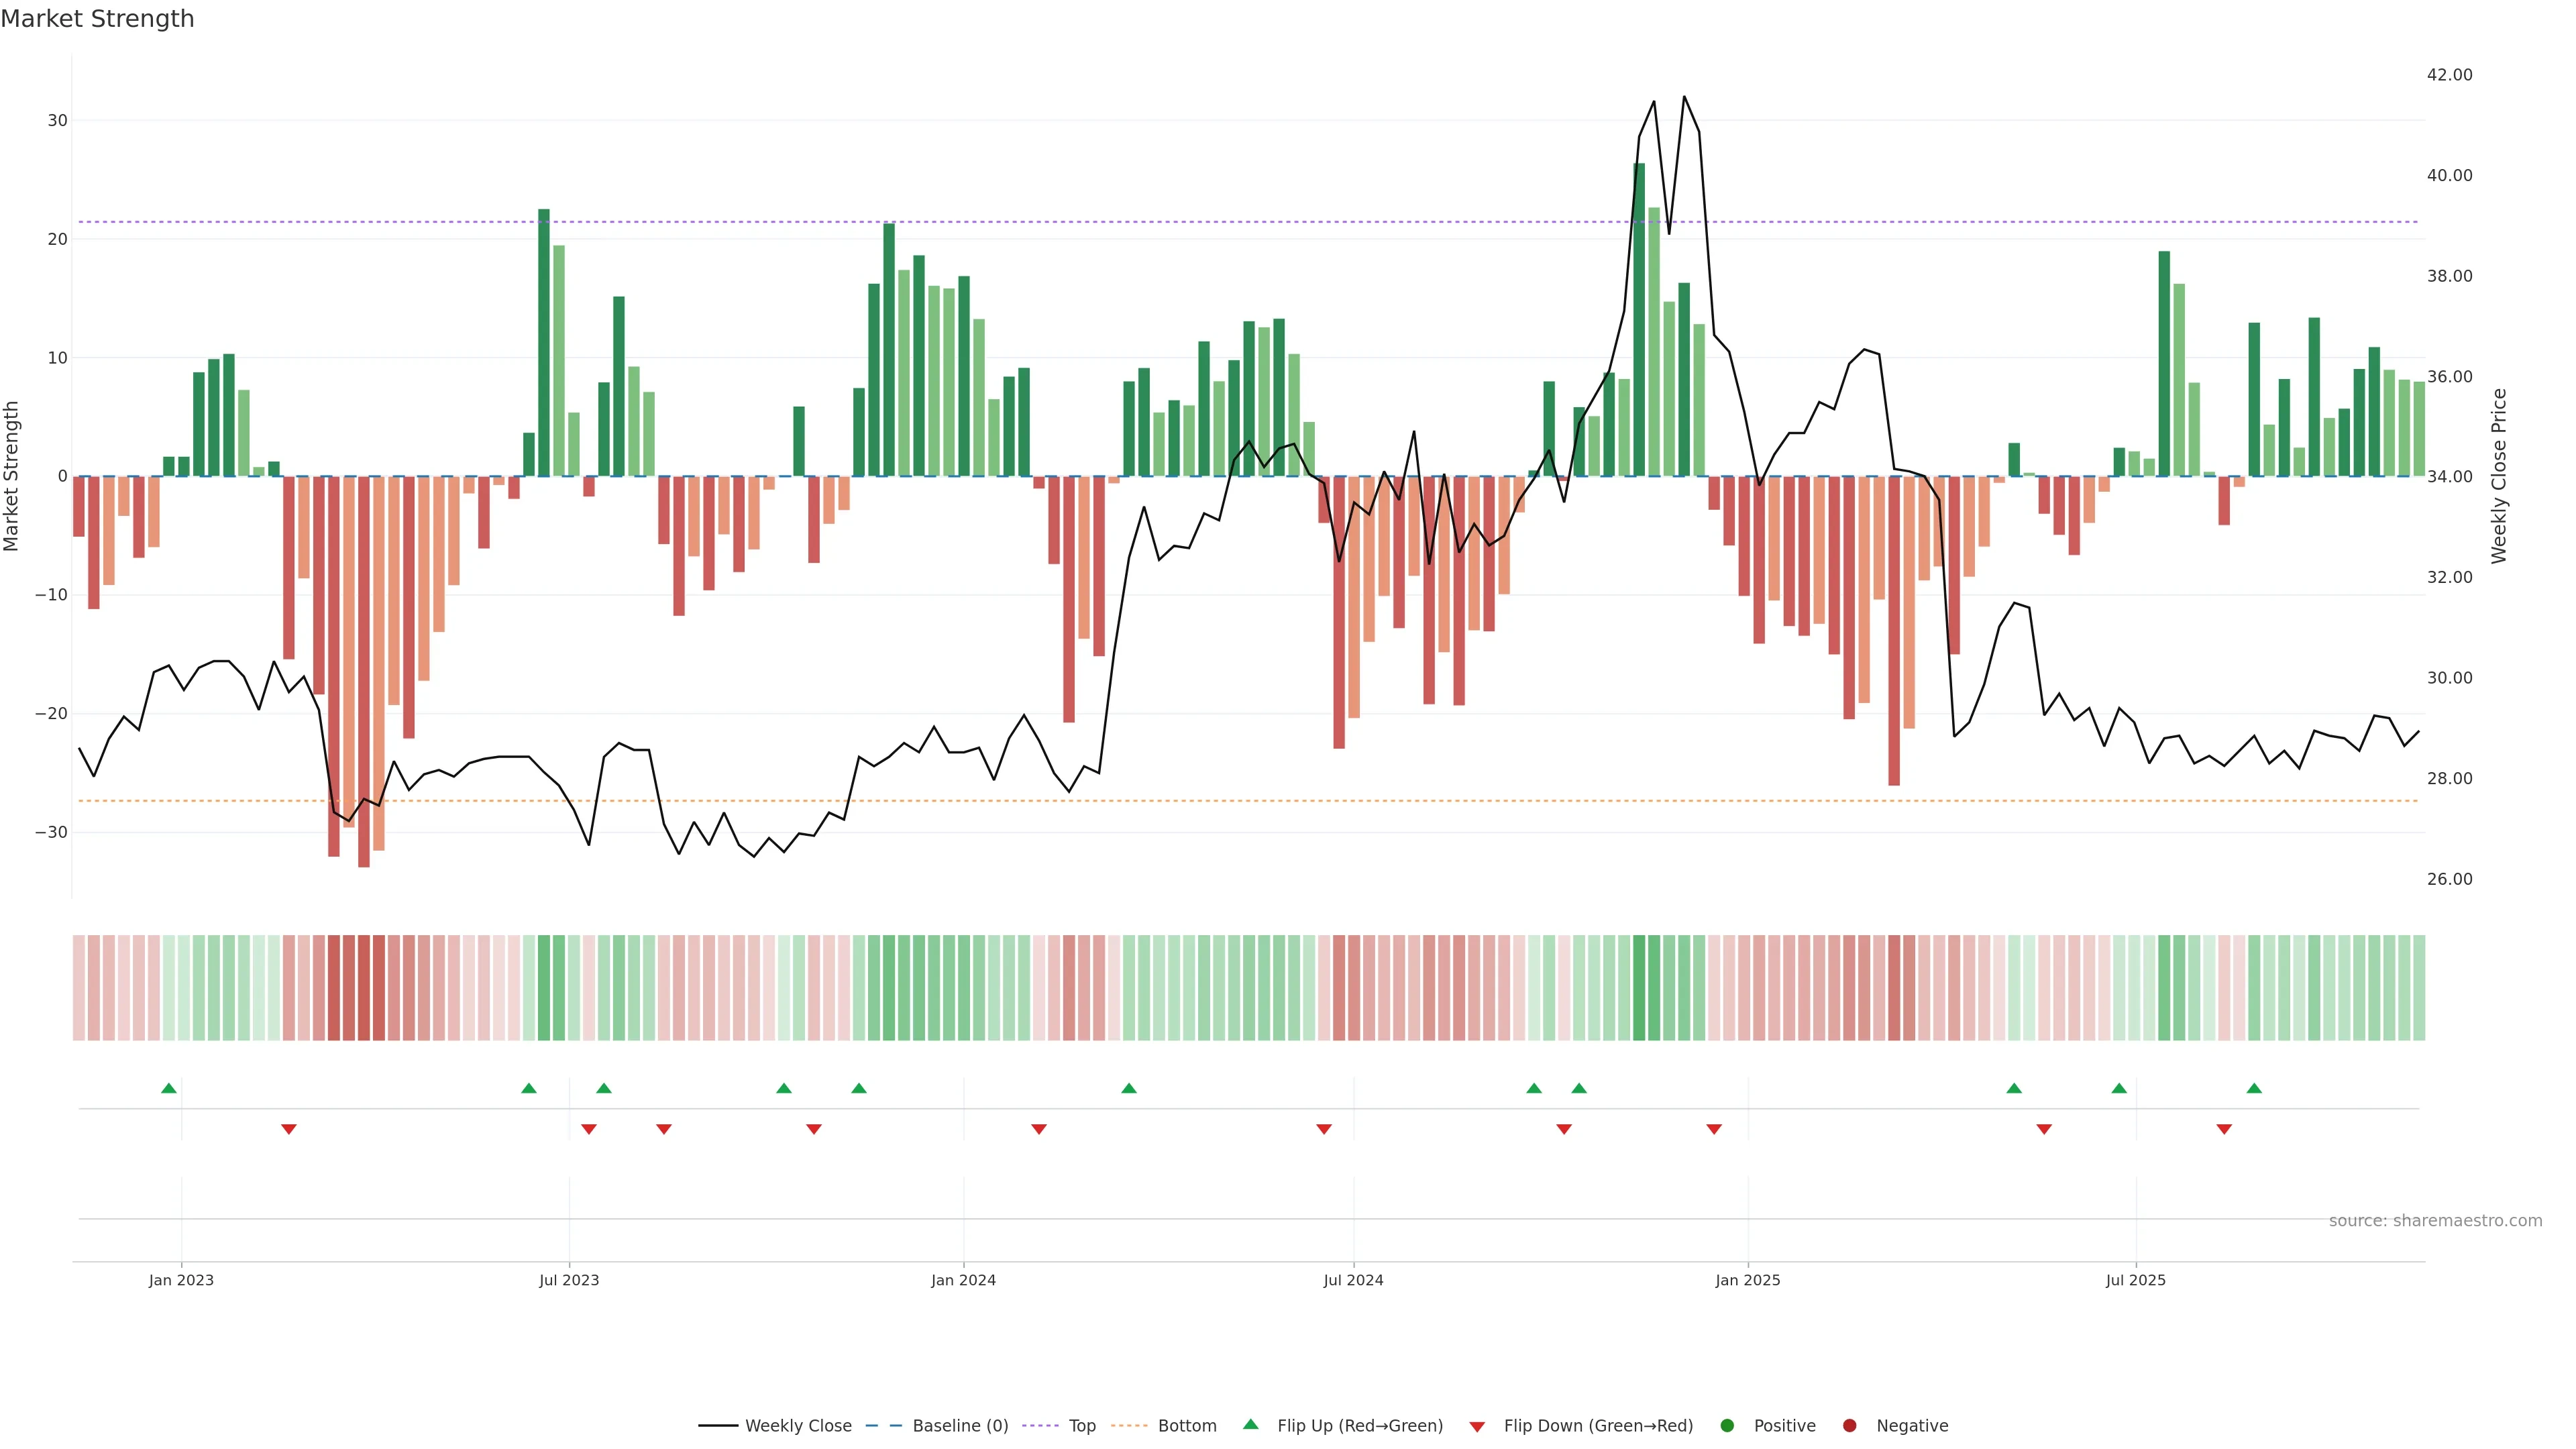The width and height of the screenshot is (2576, 1449).
Task: Click the Market Strength chart title
Action: pyautogui.click(x=97, y=19)
